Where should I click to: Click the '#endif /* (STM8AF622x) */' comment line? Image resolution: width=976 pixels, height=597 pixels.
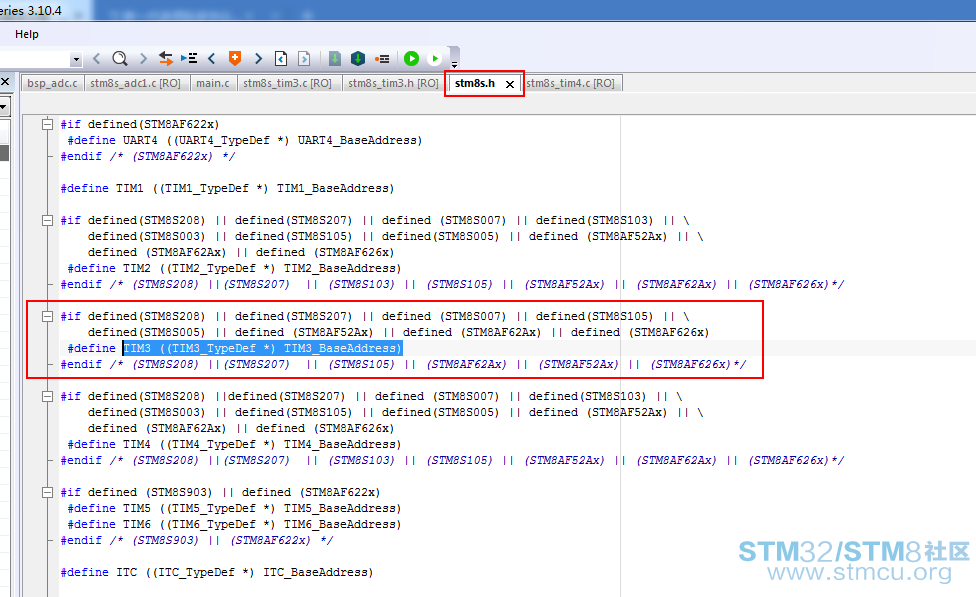point(148,156)
